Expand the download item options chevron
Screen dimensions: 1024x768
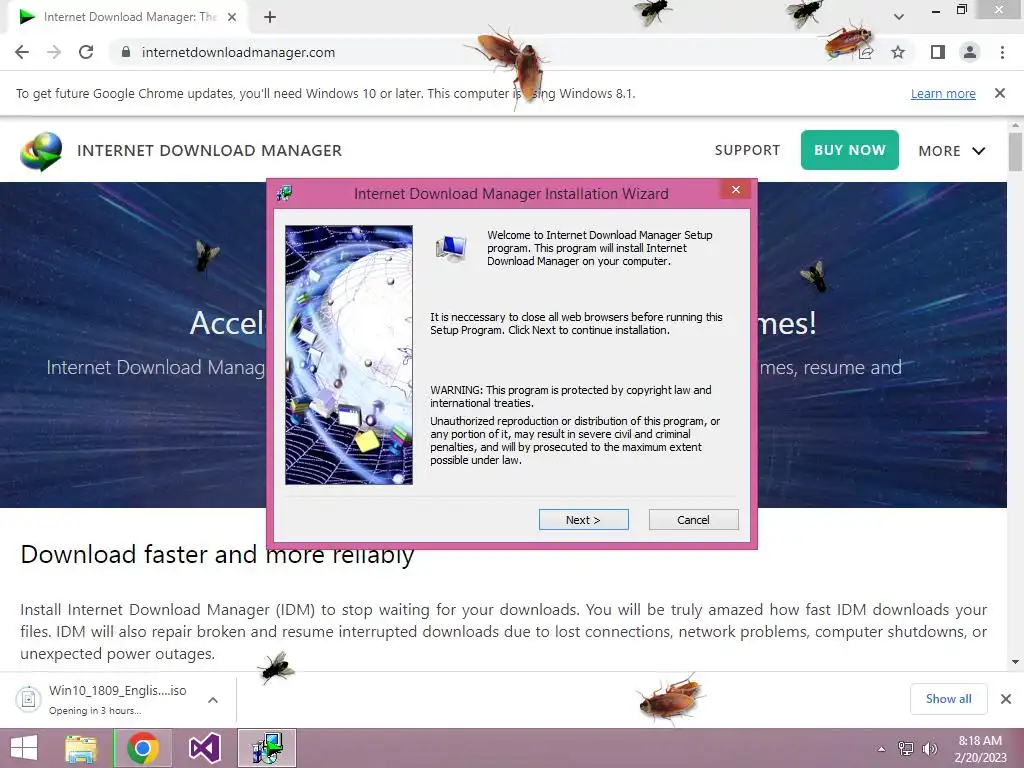click(x=213, y=700)
